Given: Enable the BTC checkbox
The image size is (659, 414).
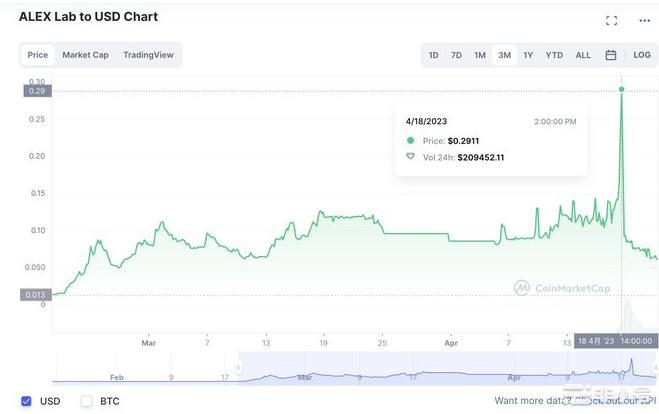Looking at the screenshot, I should (x=86, y=401).
